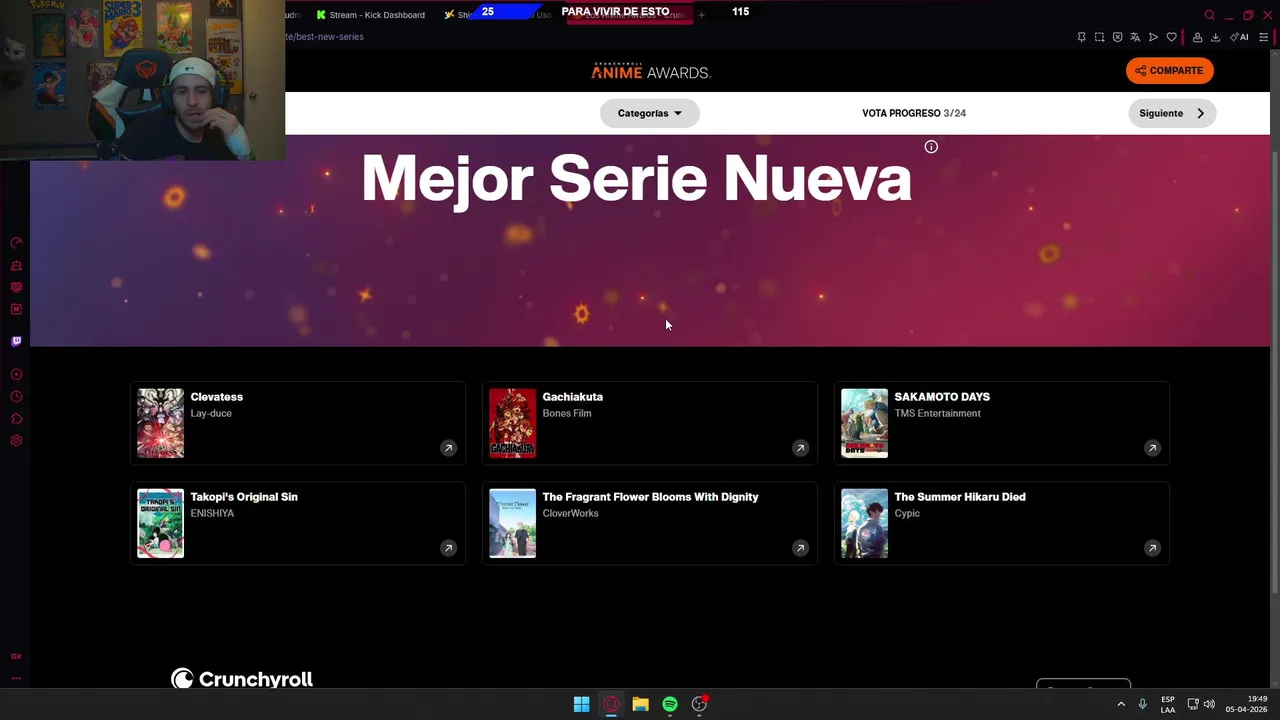Show hidden system tray icons

point(1121,704)
